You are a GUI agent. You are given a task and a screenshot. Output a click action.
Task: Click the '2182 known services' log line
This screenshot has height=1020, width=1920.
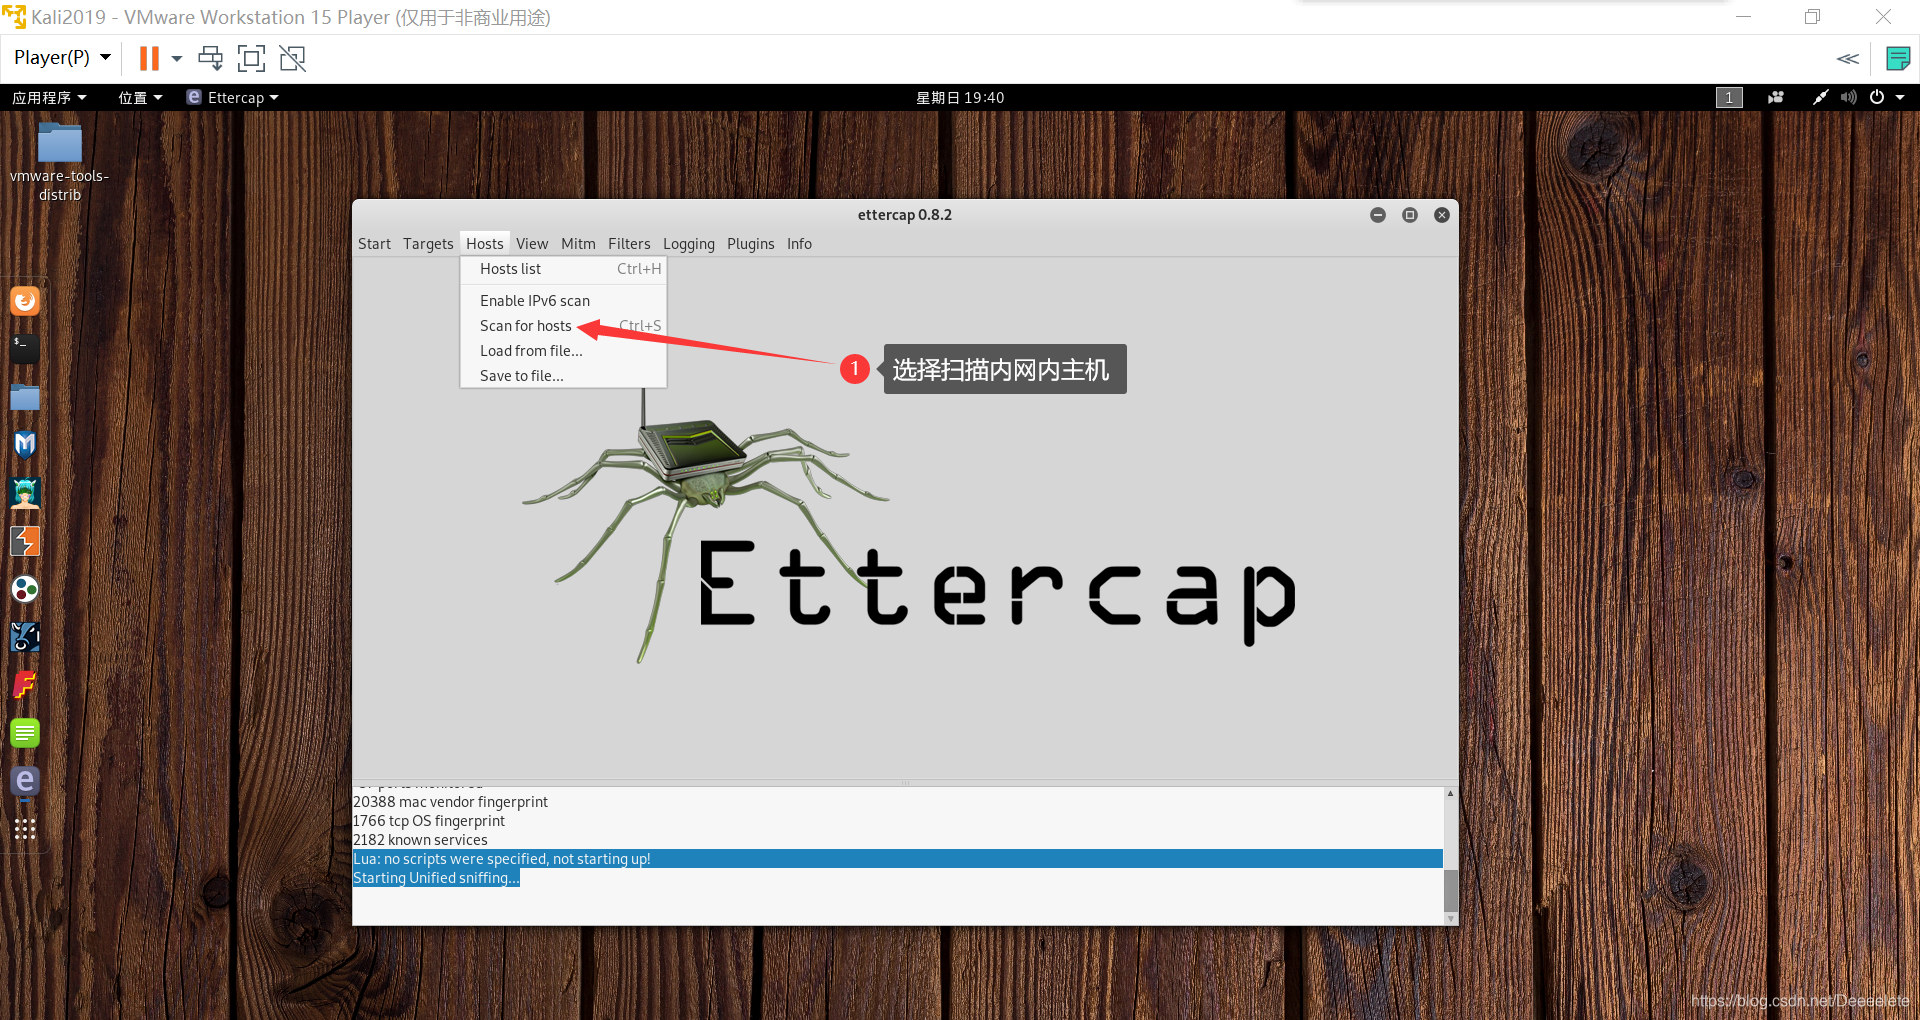point(420,840)
